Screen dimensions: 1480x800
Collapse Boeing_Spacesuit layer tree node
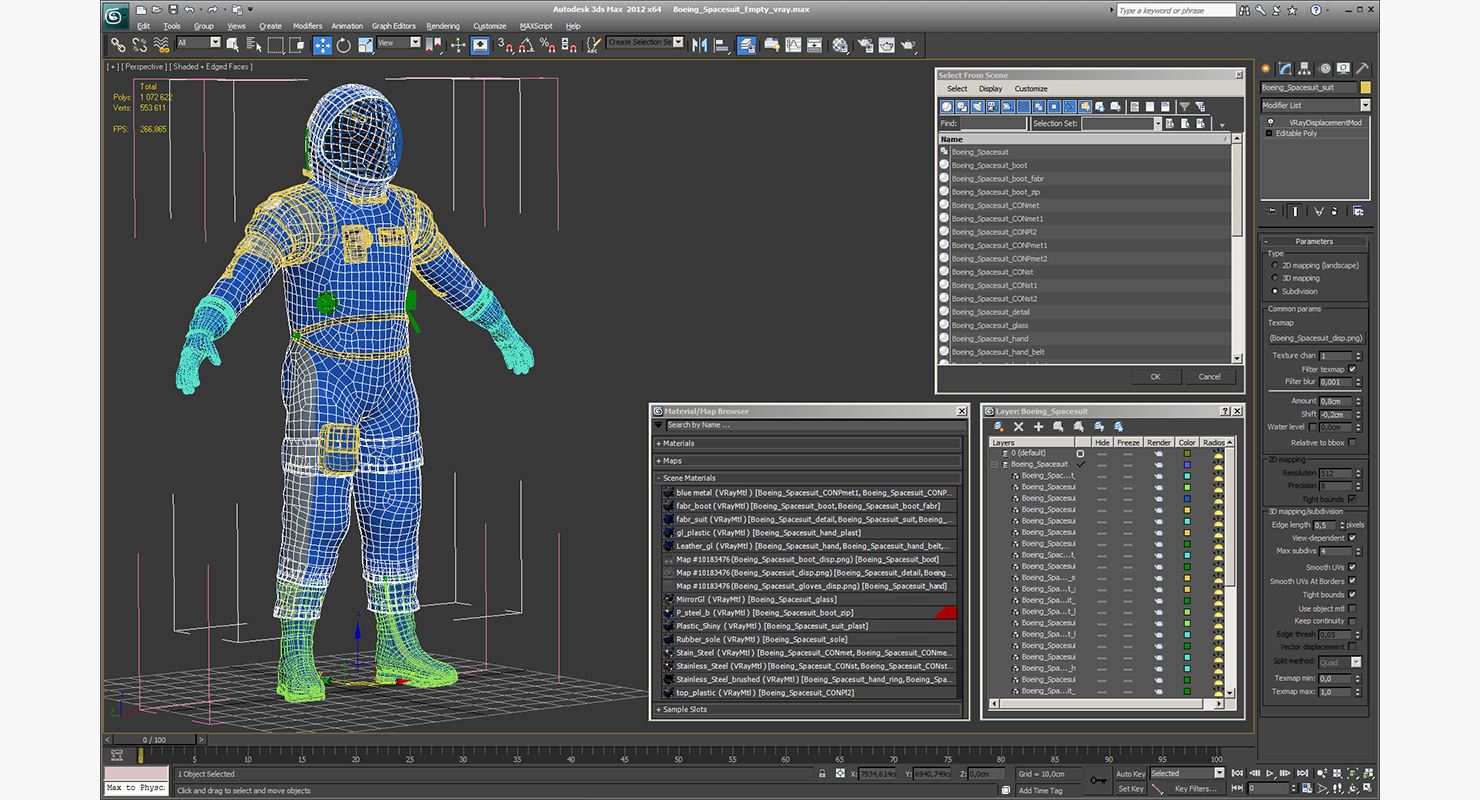[x=995, y=465]
